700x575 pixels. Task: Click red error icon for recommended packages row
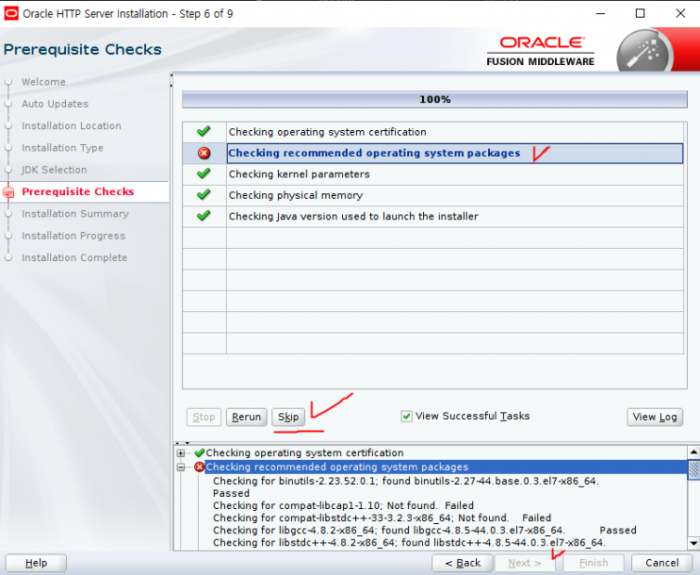pos(204,153)
